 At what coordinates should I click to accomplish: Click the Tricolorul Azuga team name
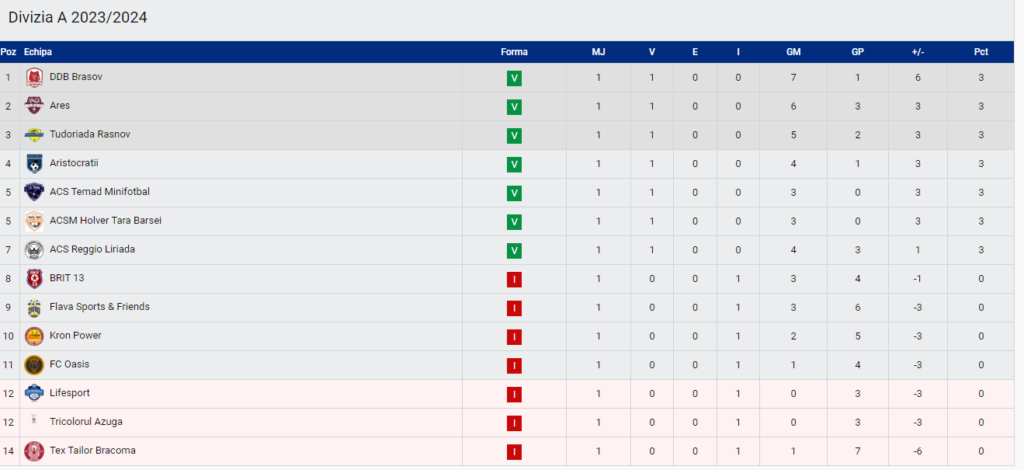click(86, 422)
